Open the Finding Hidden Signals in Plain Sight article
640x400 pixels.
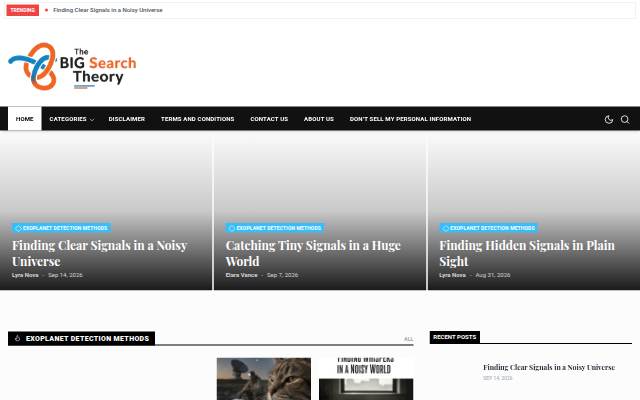[x=527, y=253]
